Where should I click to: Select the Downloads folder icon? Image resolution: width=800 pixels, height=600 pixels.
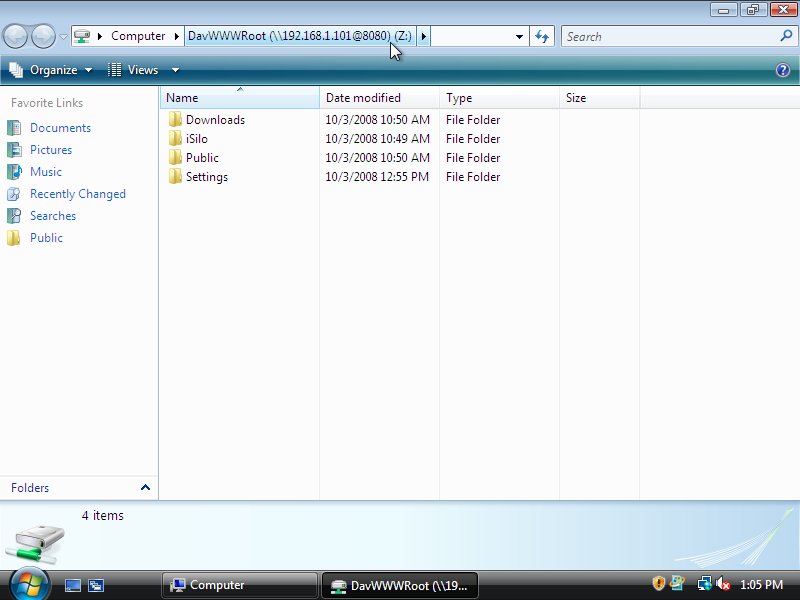tap(175, 119)
